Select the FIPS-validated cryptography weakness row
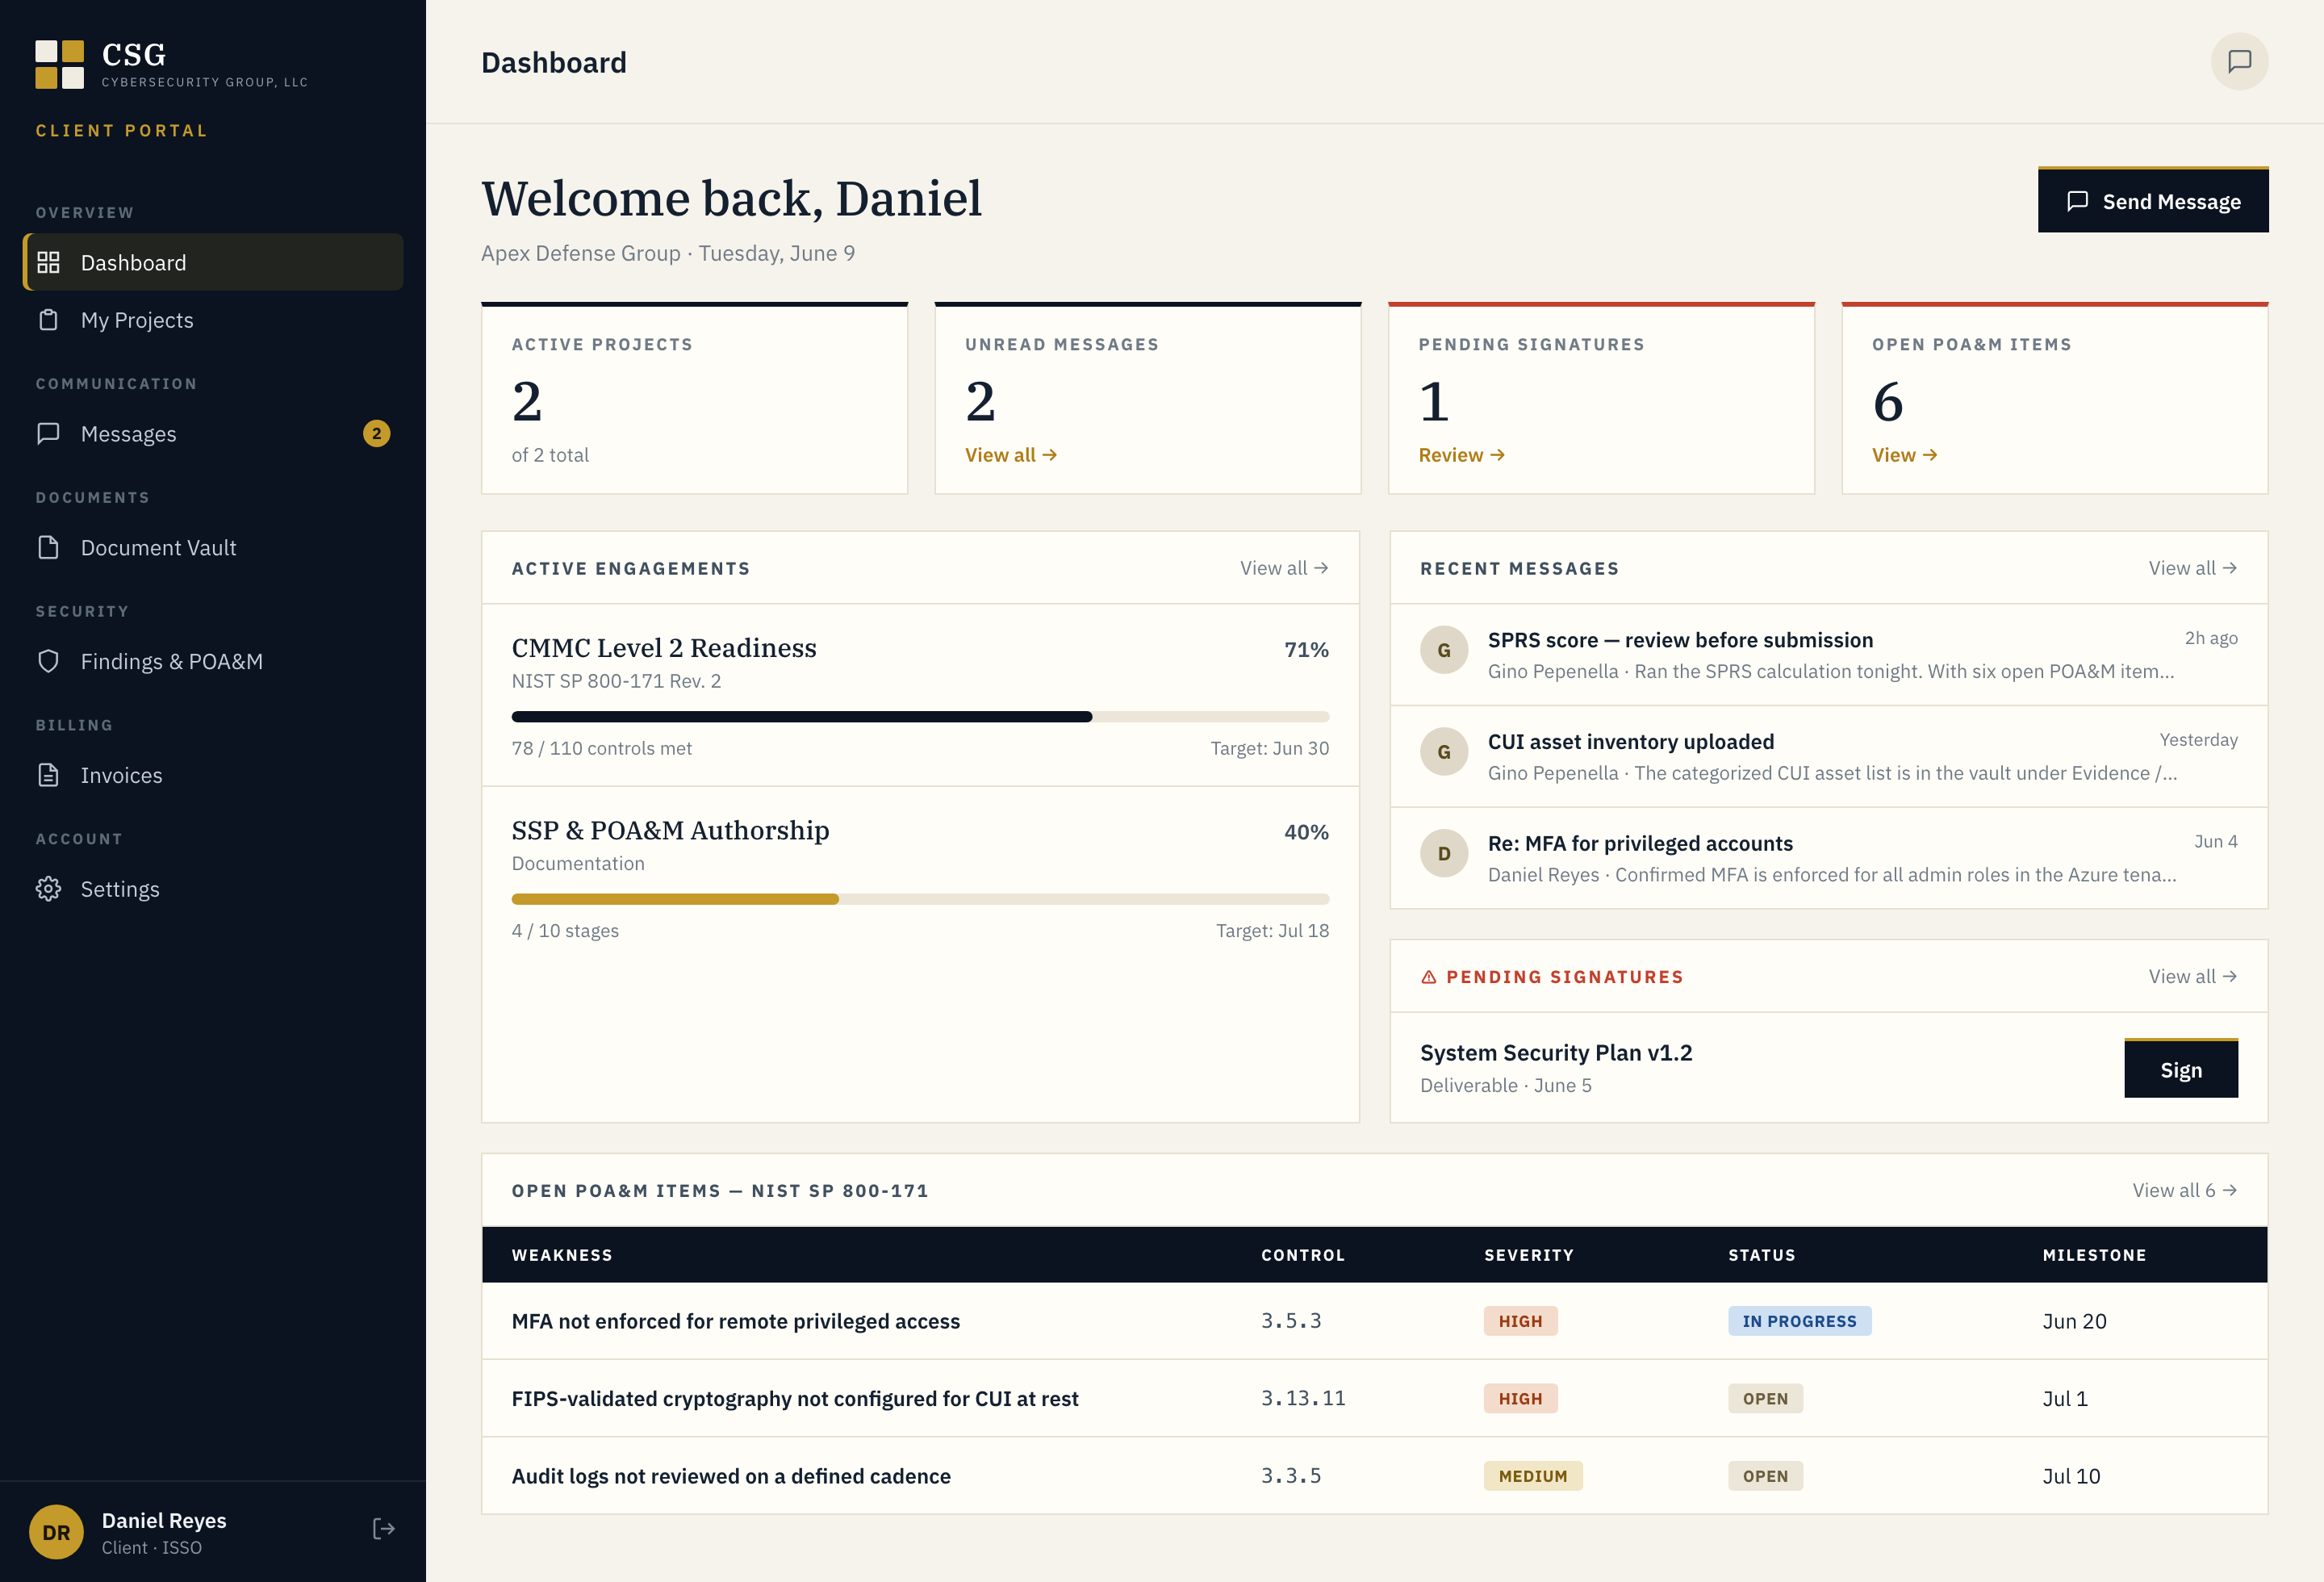Image resolution: width=2324 pixels, height=1582 pixels. 1374,1398
